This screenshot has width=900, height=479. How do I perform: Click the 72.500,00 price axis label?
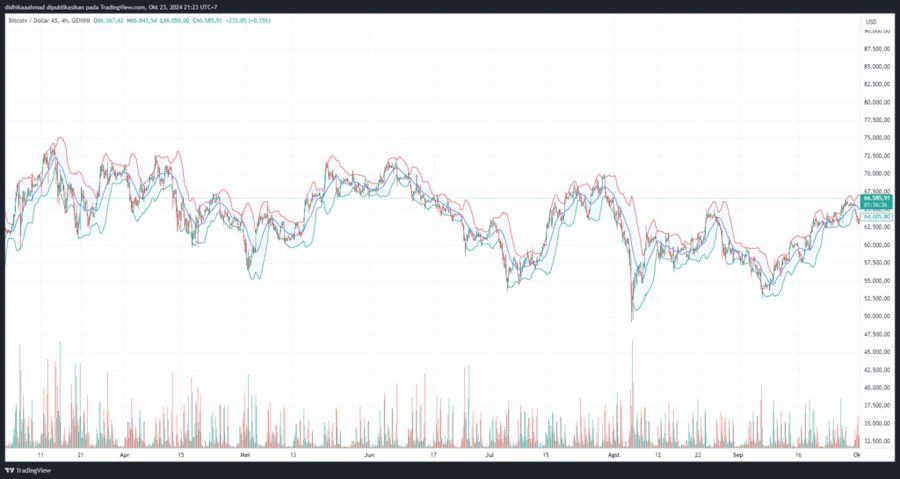tap(877, 155)
